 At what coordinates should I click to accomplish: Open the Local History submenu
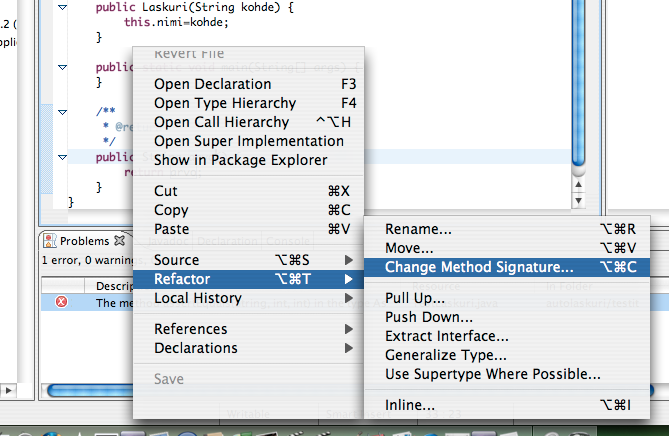click(x=249, y=298)
